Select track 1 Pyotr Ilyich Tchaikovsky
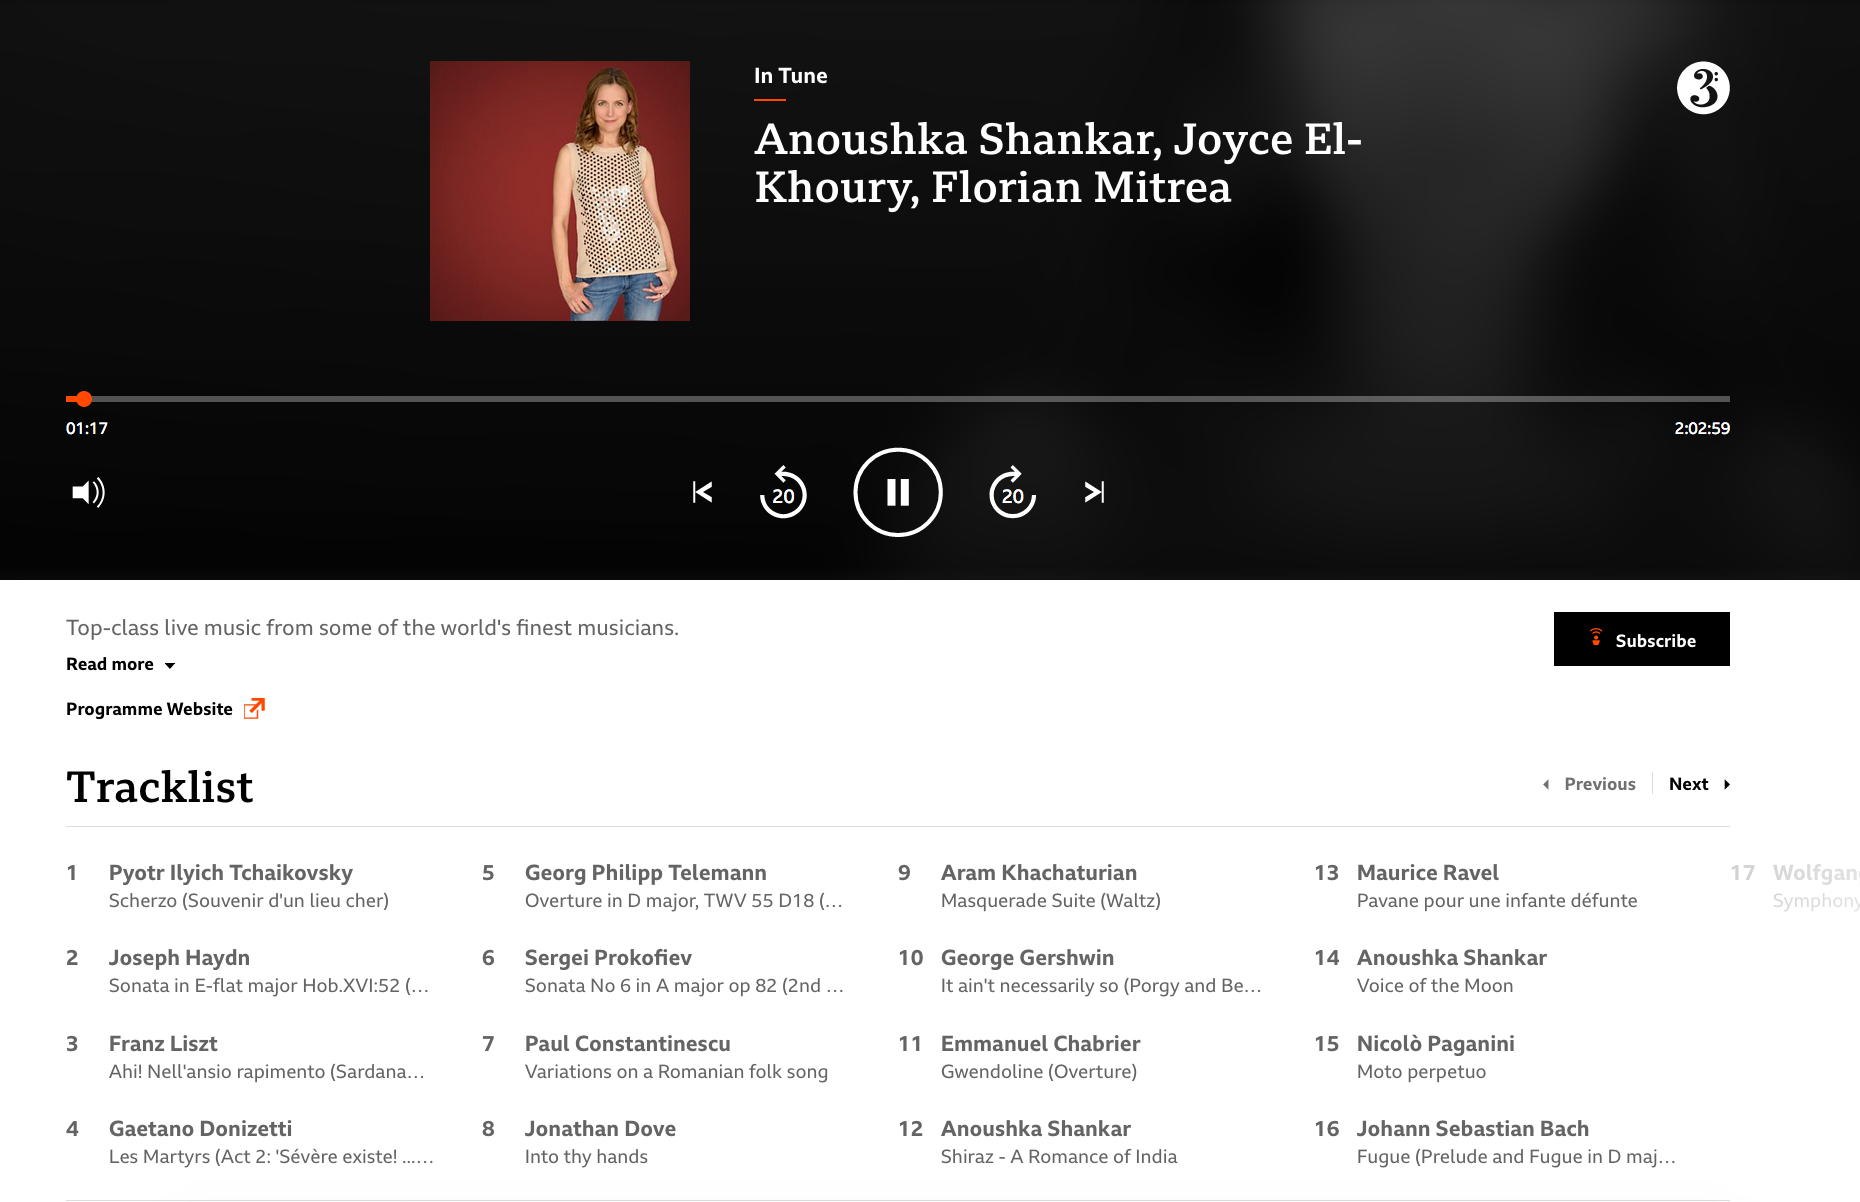 250,886
